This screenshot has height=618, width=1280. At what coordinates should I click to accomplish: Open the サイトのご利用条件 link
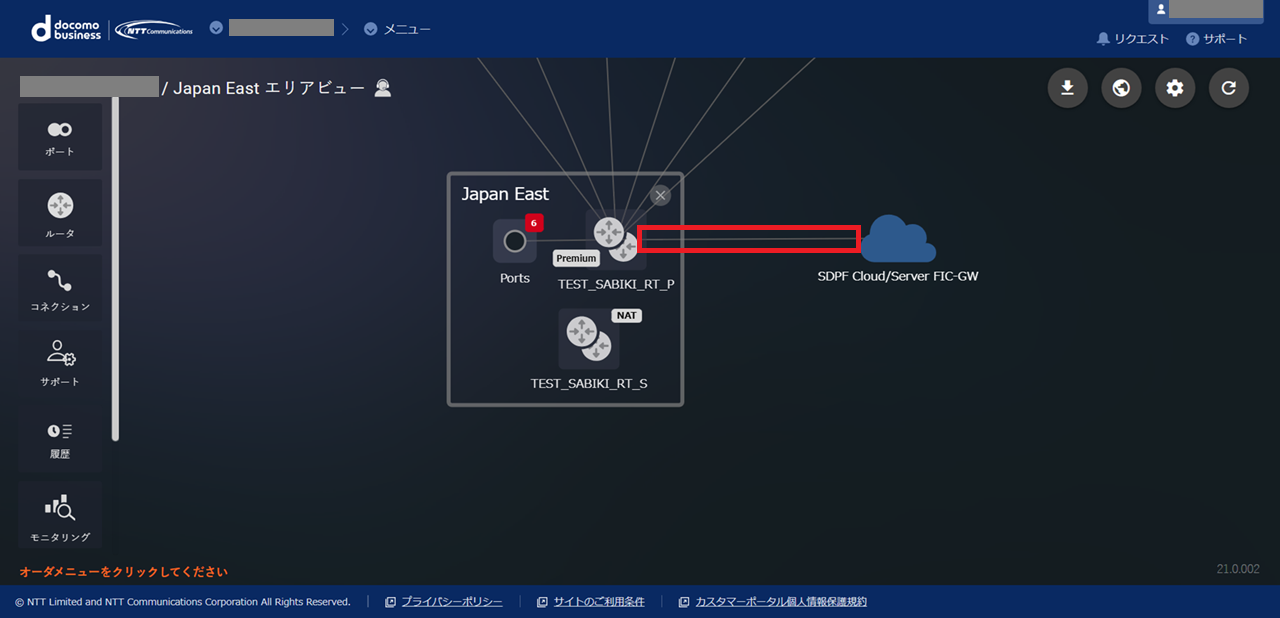point(599,602)
